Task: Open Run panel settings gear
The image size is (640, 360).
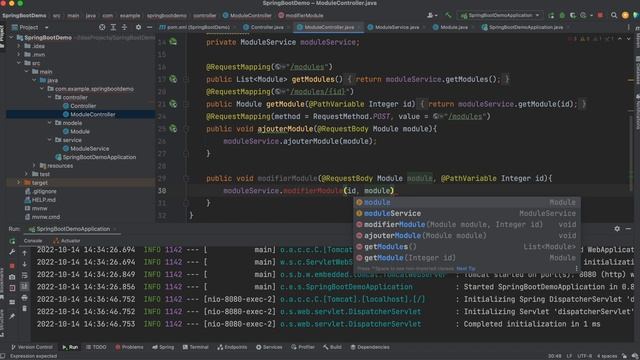Action: (617, 229)
